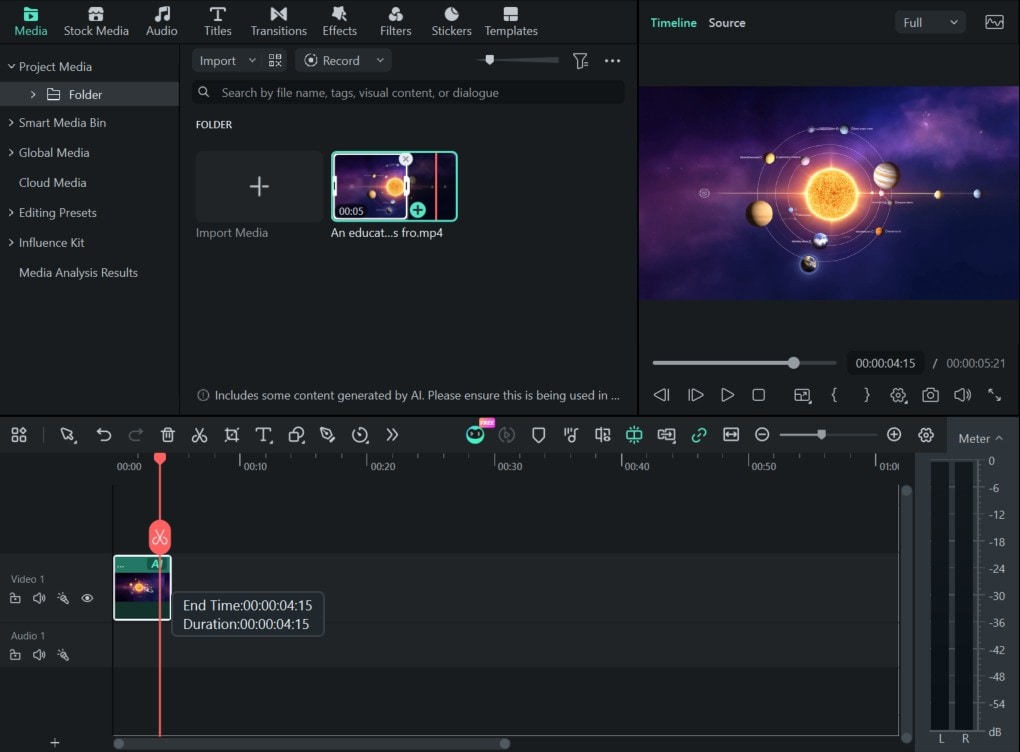Open the scope waveform icon in preview
The height and width of the screenshot is (752, 1020).
(994, 22)
